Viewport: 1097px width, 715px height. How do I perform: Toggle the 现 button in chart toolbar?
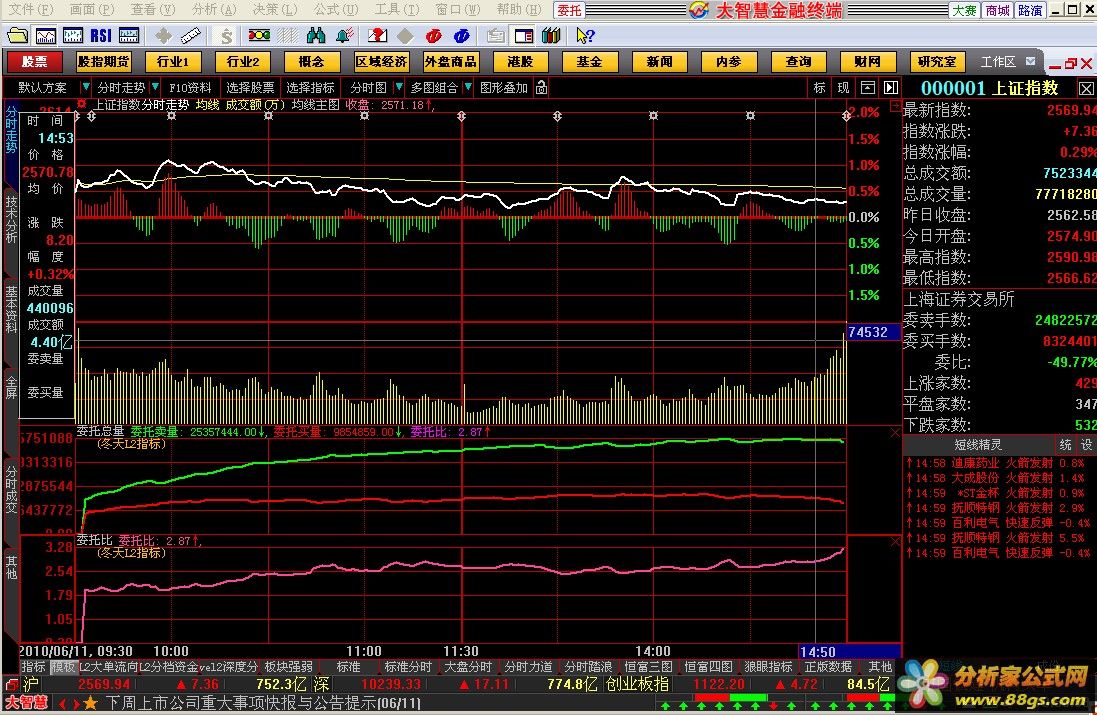(x=843, y=87)
